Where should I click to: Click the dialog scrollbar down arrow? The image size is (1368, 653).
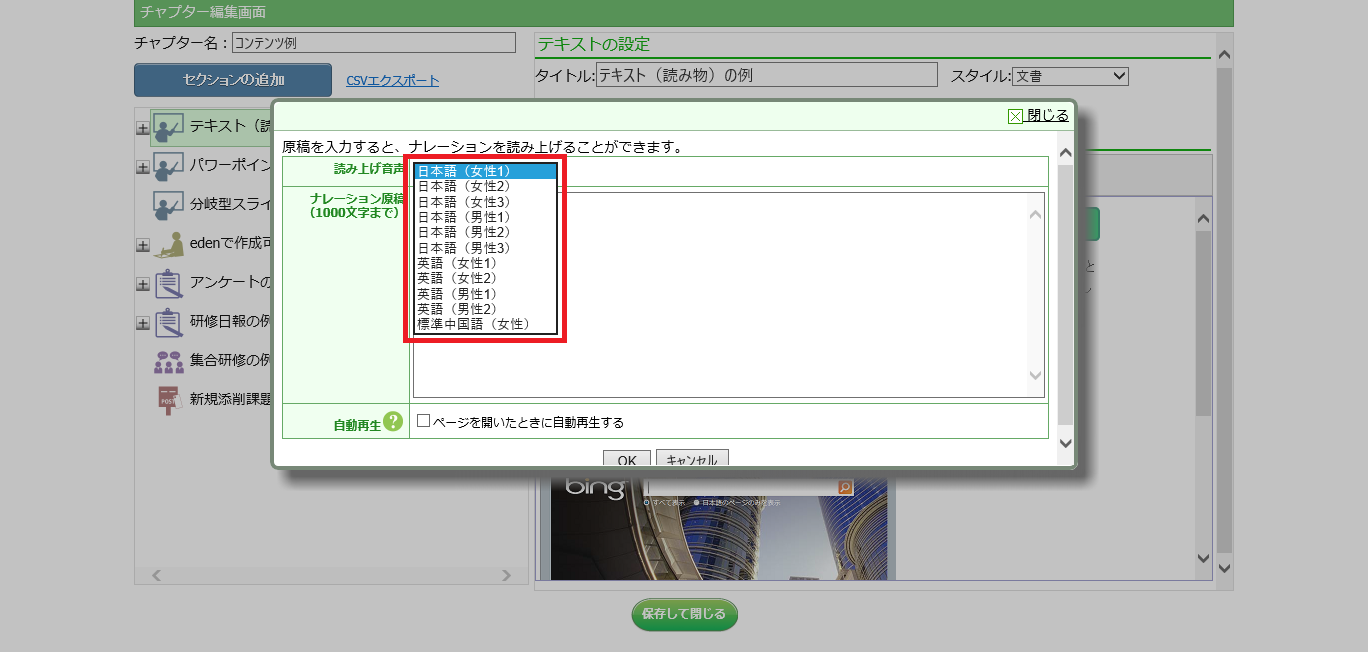(x=1065, y=442)
